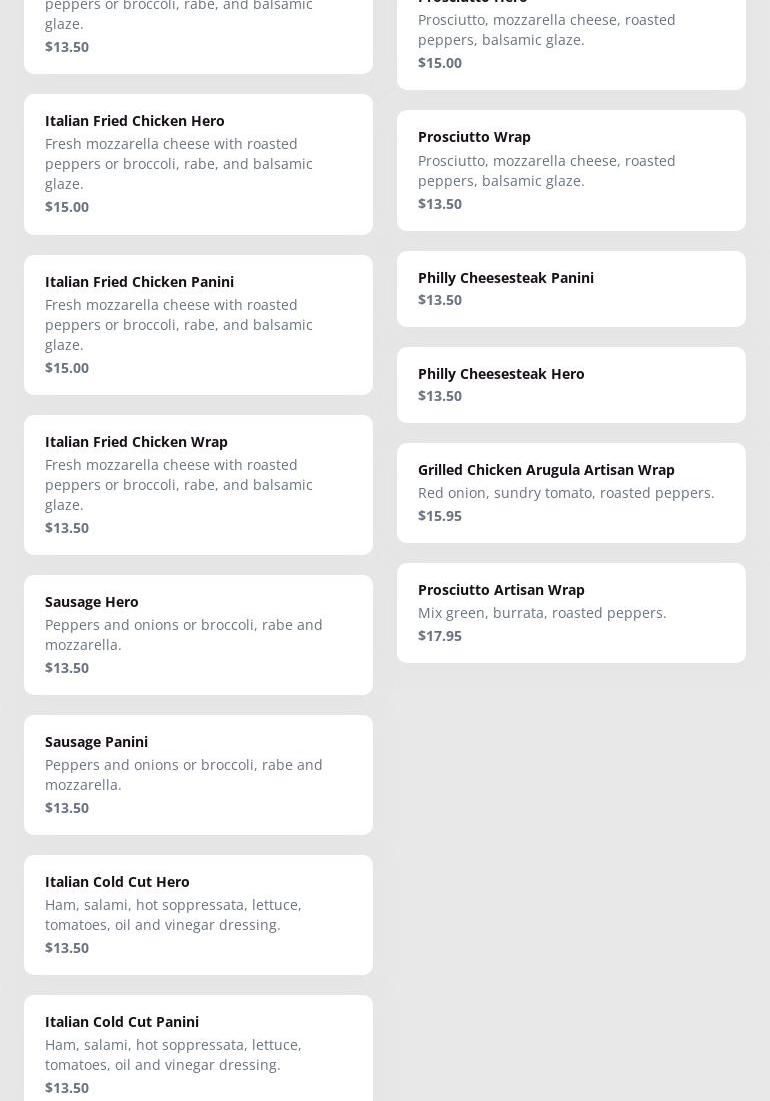Click the $17.95 price on Prosciutto Artisan Wrap
Screen dimensions: 770x1101
[x=440, y=636]
